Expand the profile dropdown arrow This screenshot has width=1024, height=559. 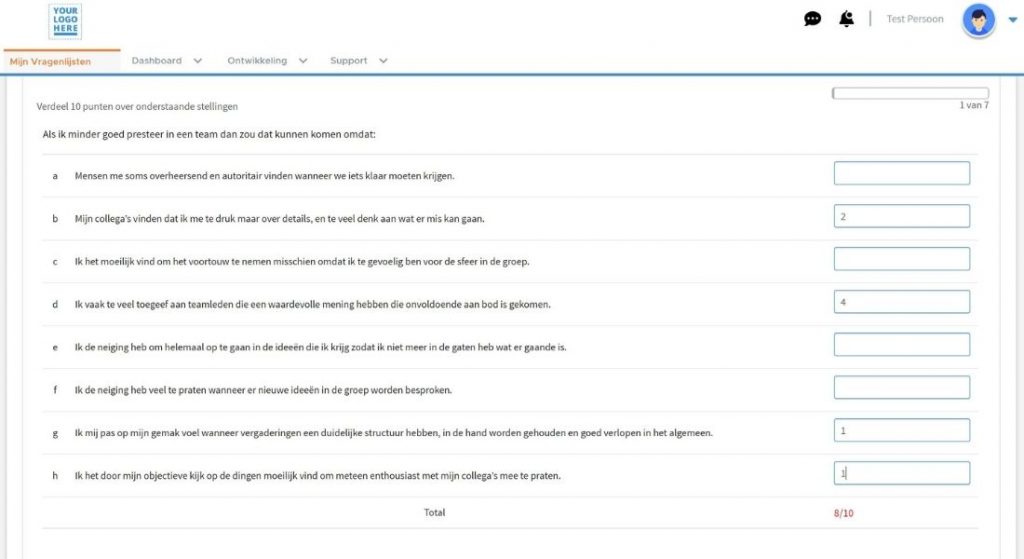tap(1012, 20)
